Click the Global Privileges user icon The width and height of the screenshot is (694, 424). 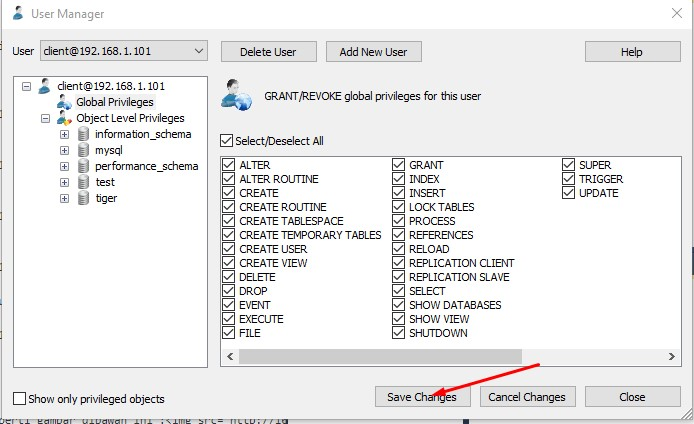point(64,102)
